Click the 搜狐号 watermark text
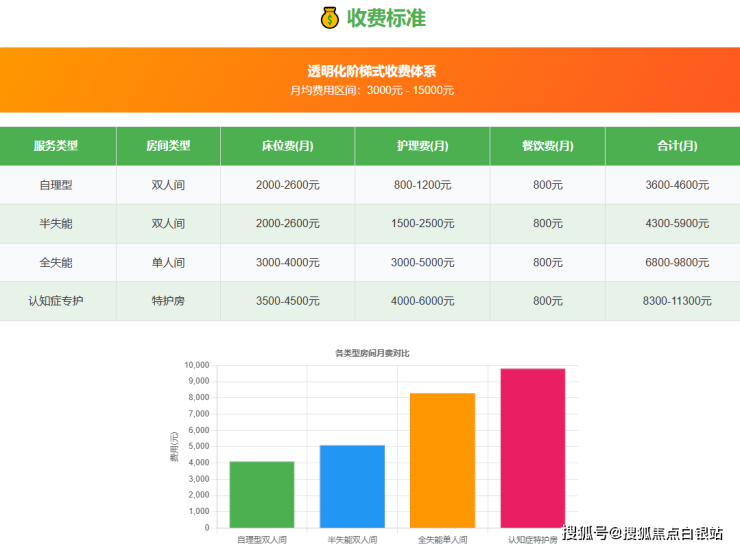 tap(585, 533)
